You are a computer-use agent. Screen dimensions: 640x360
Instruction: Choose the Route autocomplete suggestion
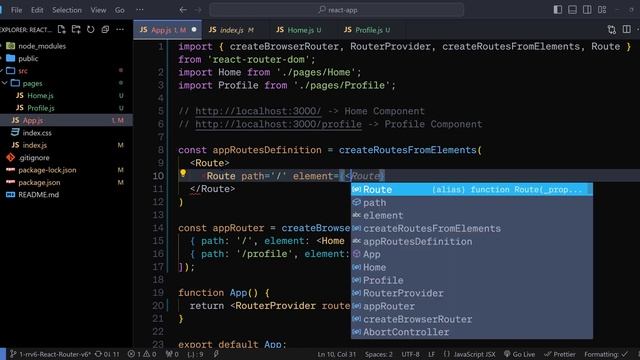coord(472,189)
